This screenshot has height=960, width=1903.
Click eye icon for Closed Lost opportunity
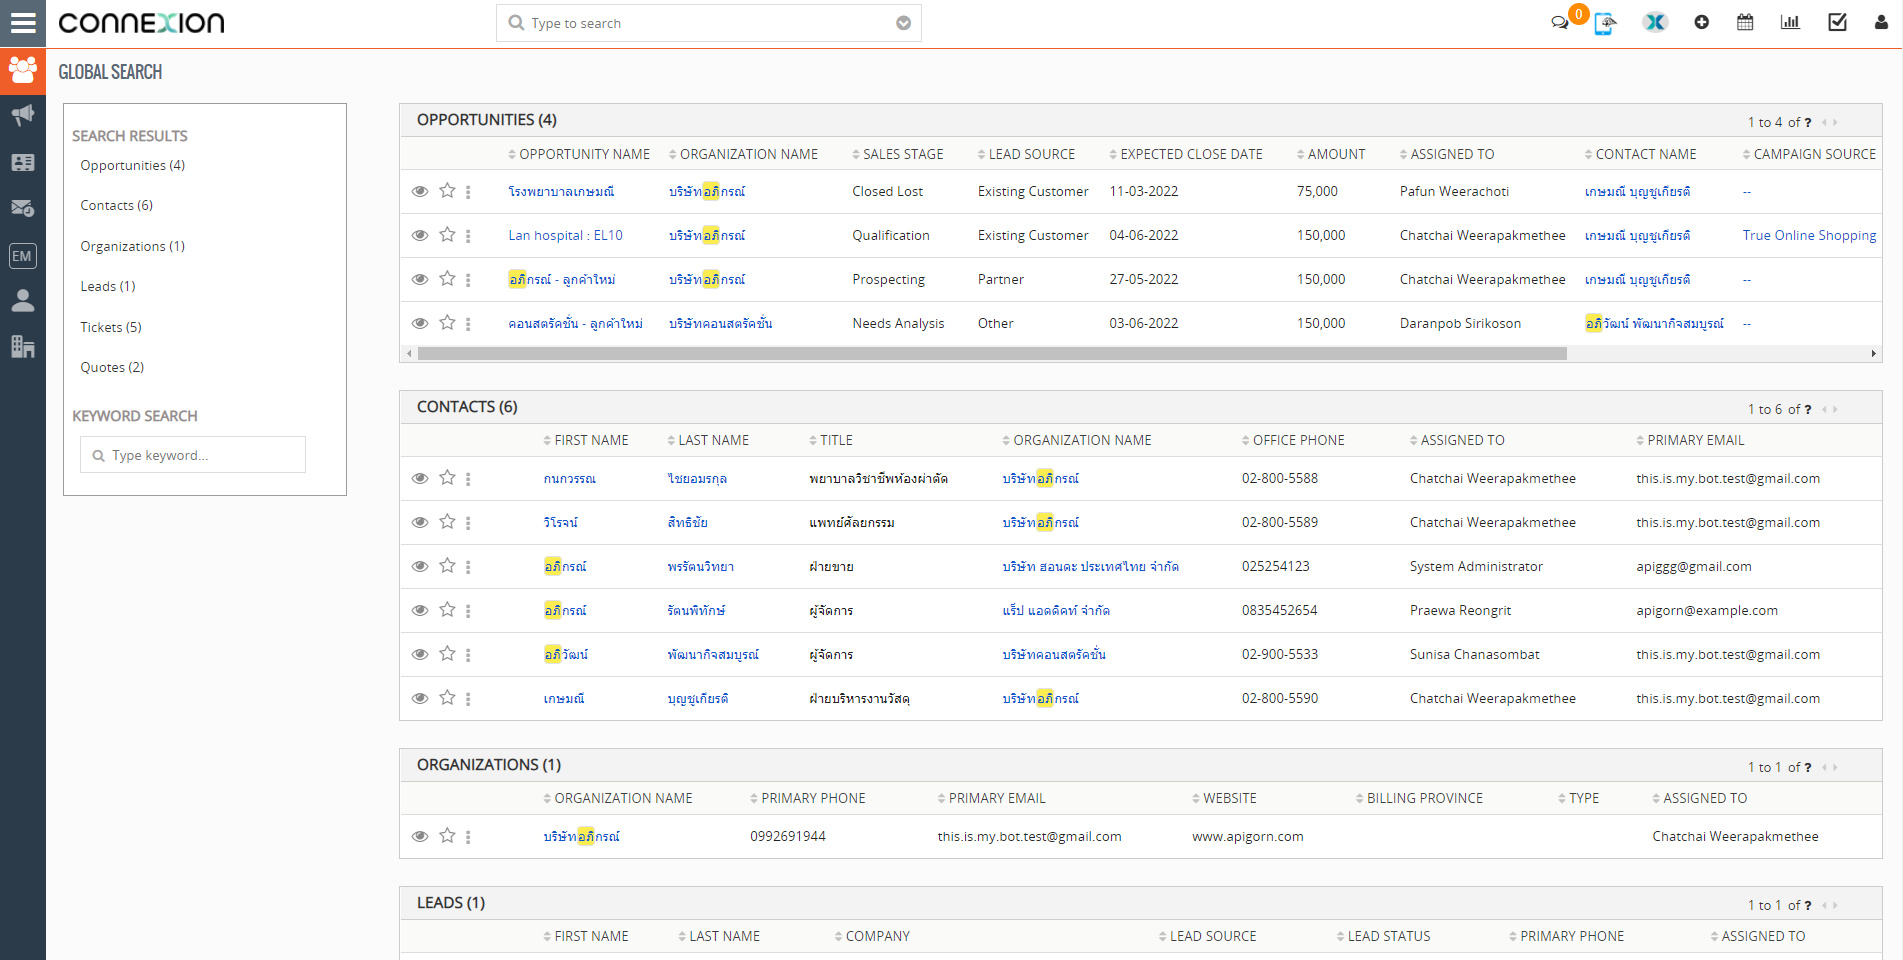click(x=420, y=191)
